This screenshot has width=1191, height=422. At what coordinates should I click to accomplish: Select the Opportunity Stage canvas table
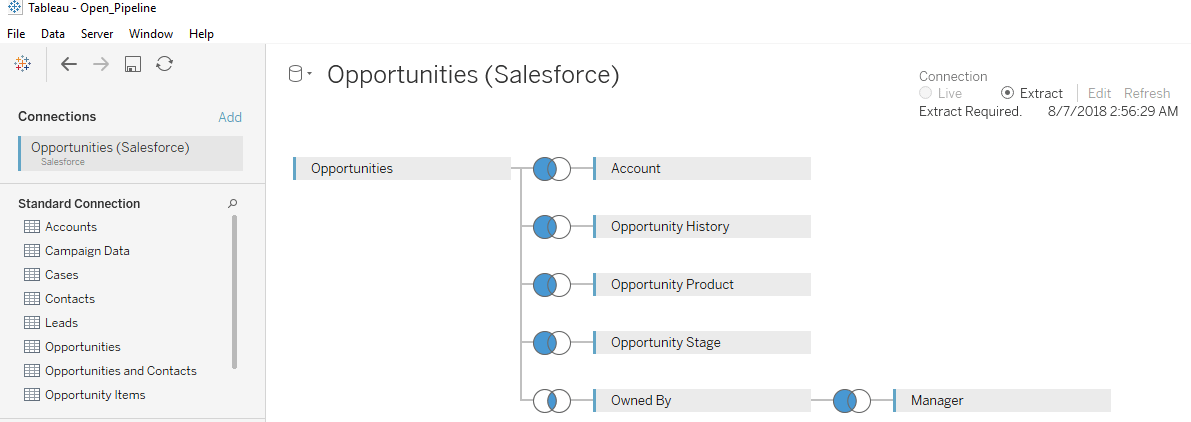(x=702, y=343)
